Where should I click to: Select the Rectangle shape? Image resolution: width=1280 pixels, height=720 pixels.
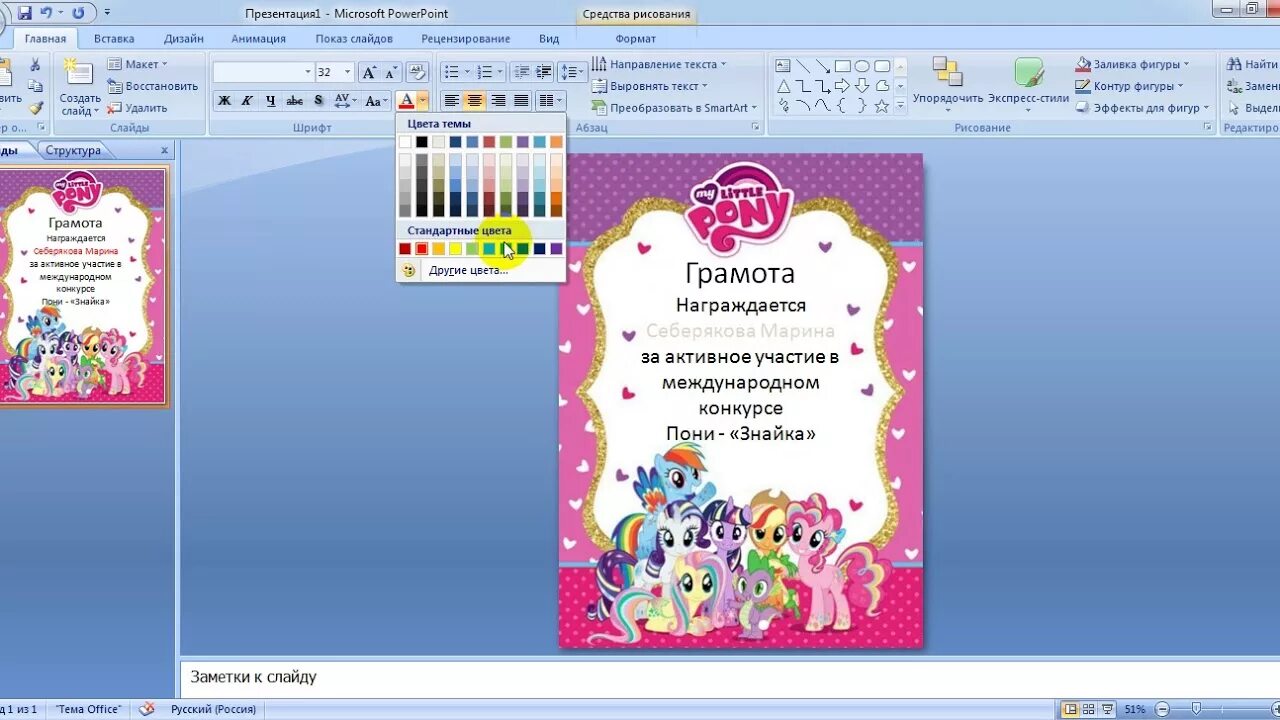point(843,66)
